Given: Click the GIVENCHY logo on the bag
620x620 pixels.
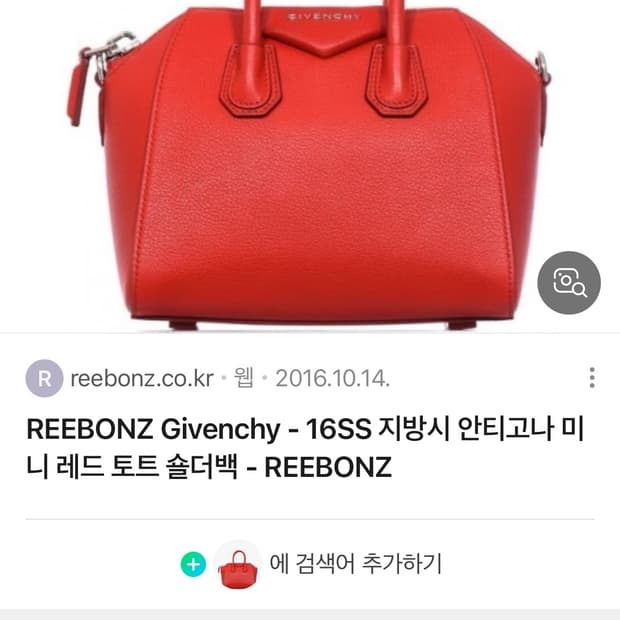Looking at the screenshot, I should pyautogui.click(x=323, y=17).
